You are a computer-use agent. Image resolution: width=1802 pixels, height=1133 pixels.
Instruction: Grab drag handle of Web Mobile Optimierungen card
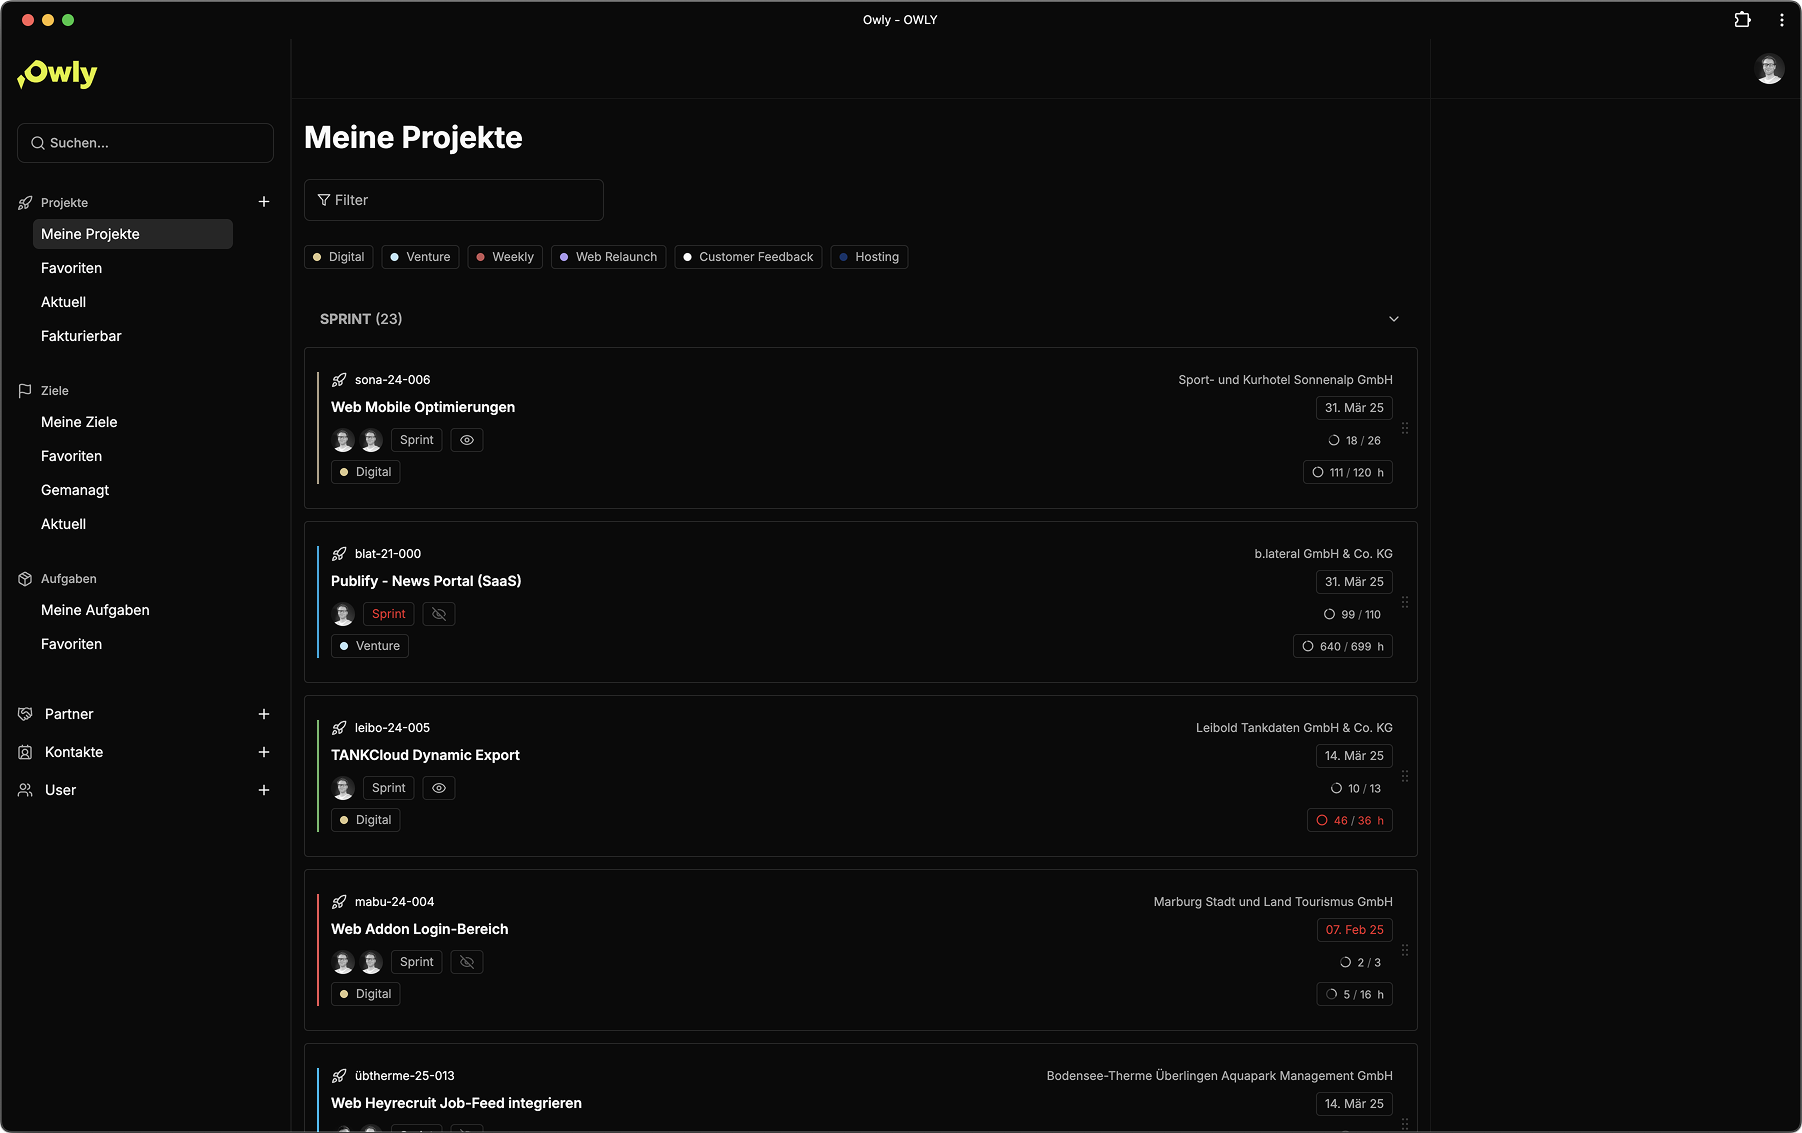[1405, 428]
